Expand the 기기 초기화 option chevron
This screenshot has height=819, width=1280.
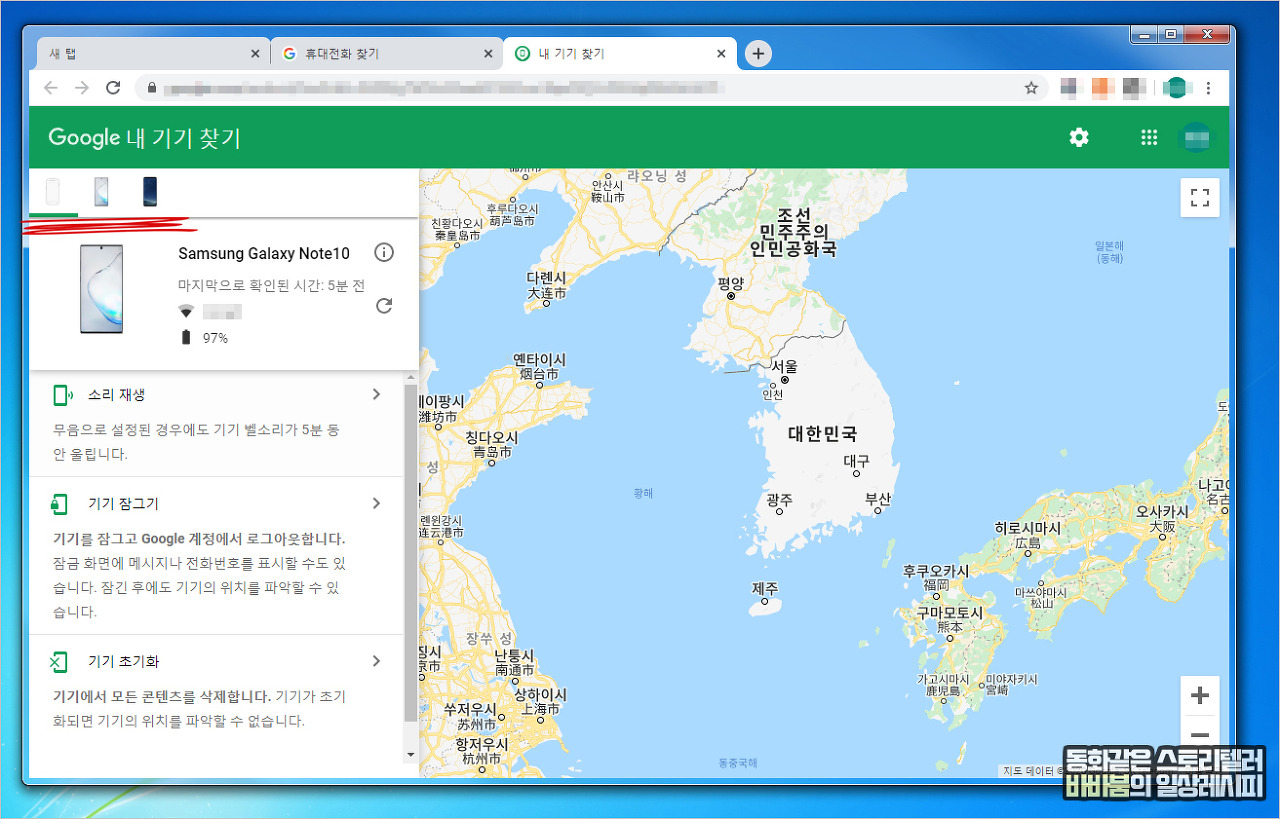coord(376,661)
